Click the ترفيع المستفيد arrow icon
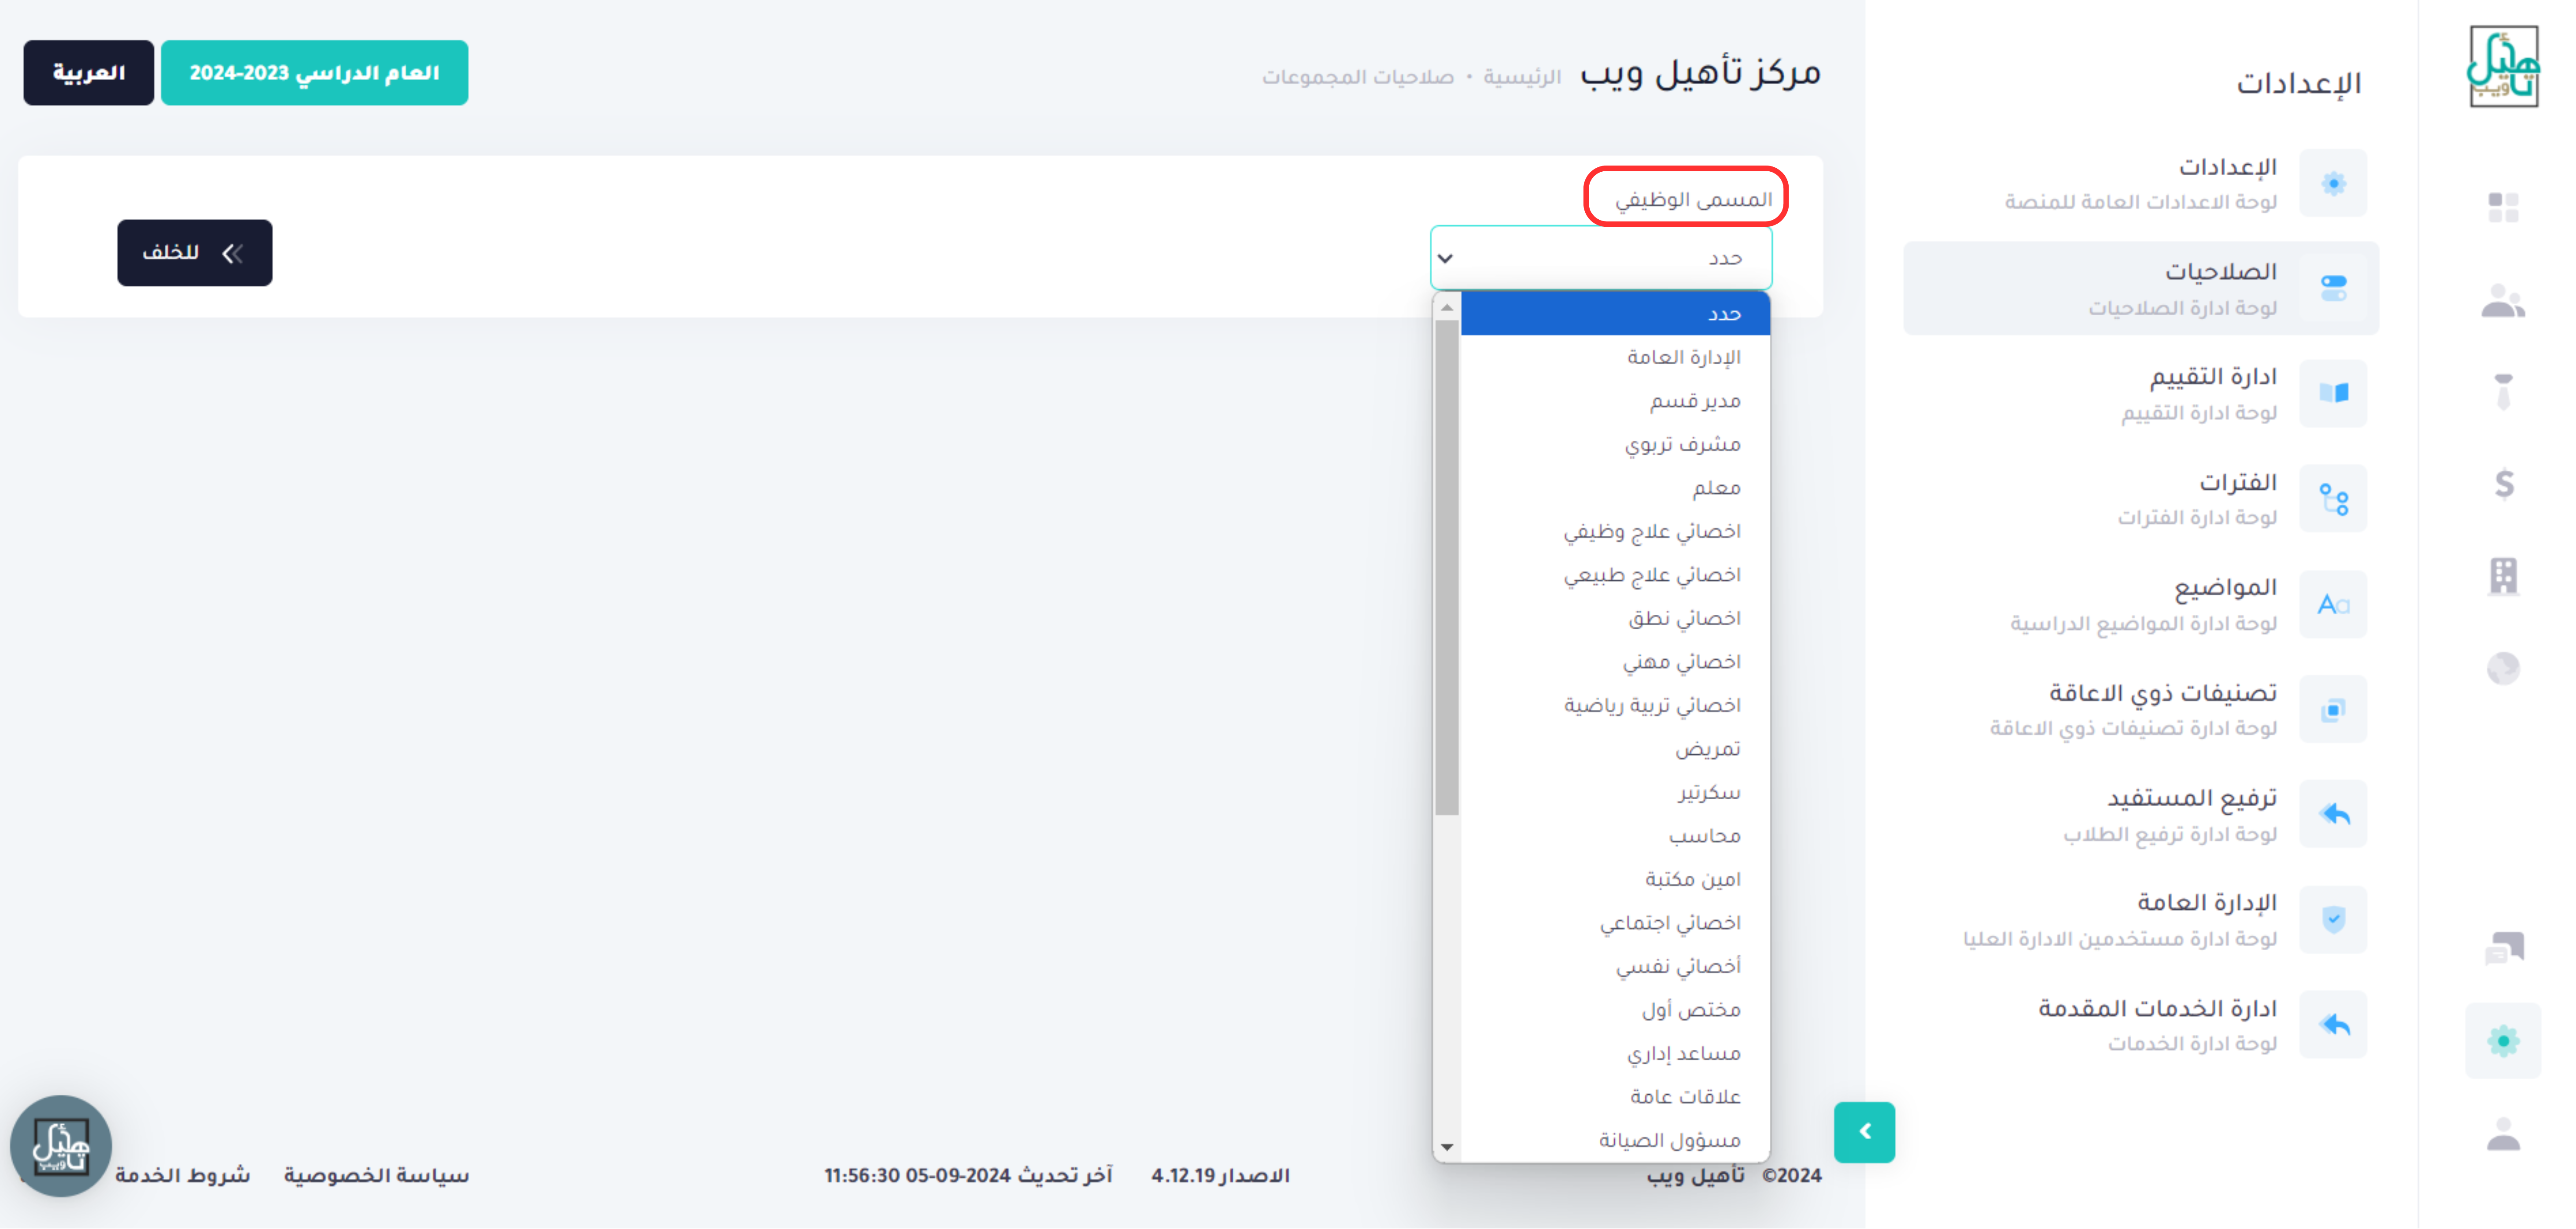This screenshot has width=2576, height=1229. click(2333, 814)
